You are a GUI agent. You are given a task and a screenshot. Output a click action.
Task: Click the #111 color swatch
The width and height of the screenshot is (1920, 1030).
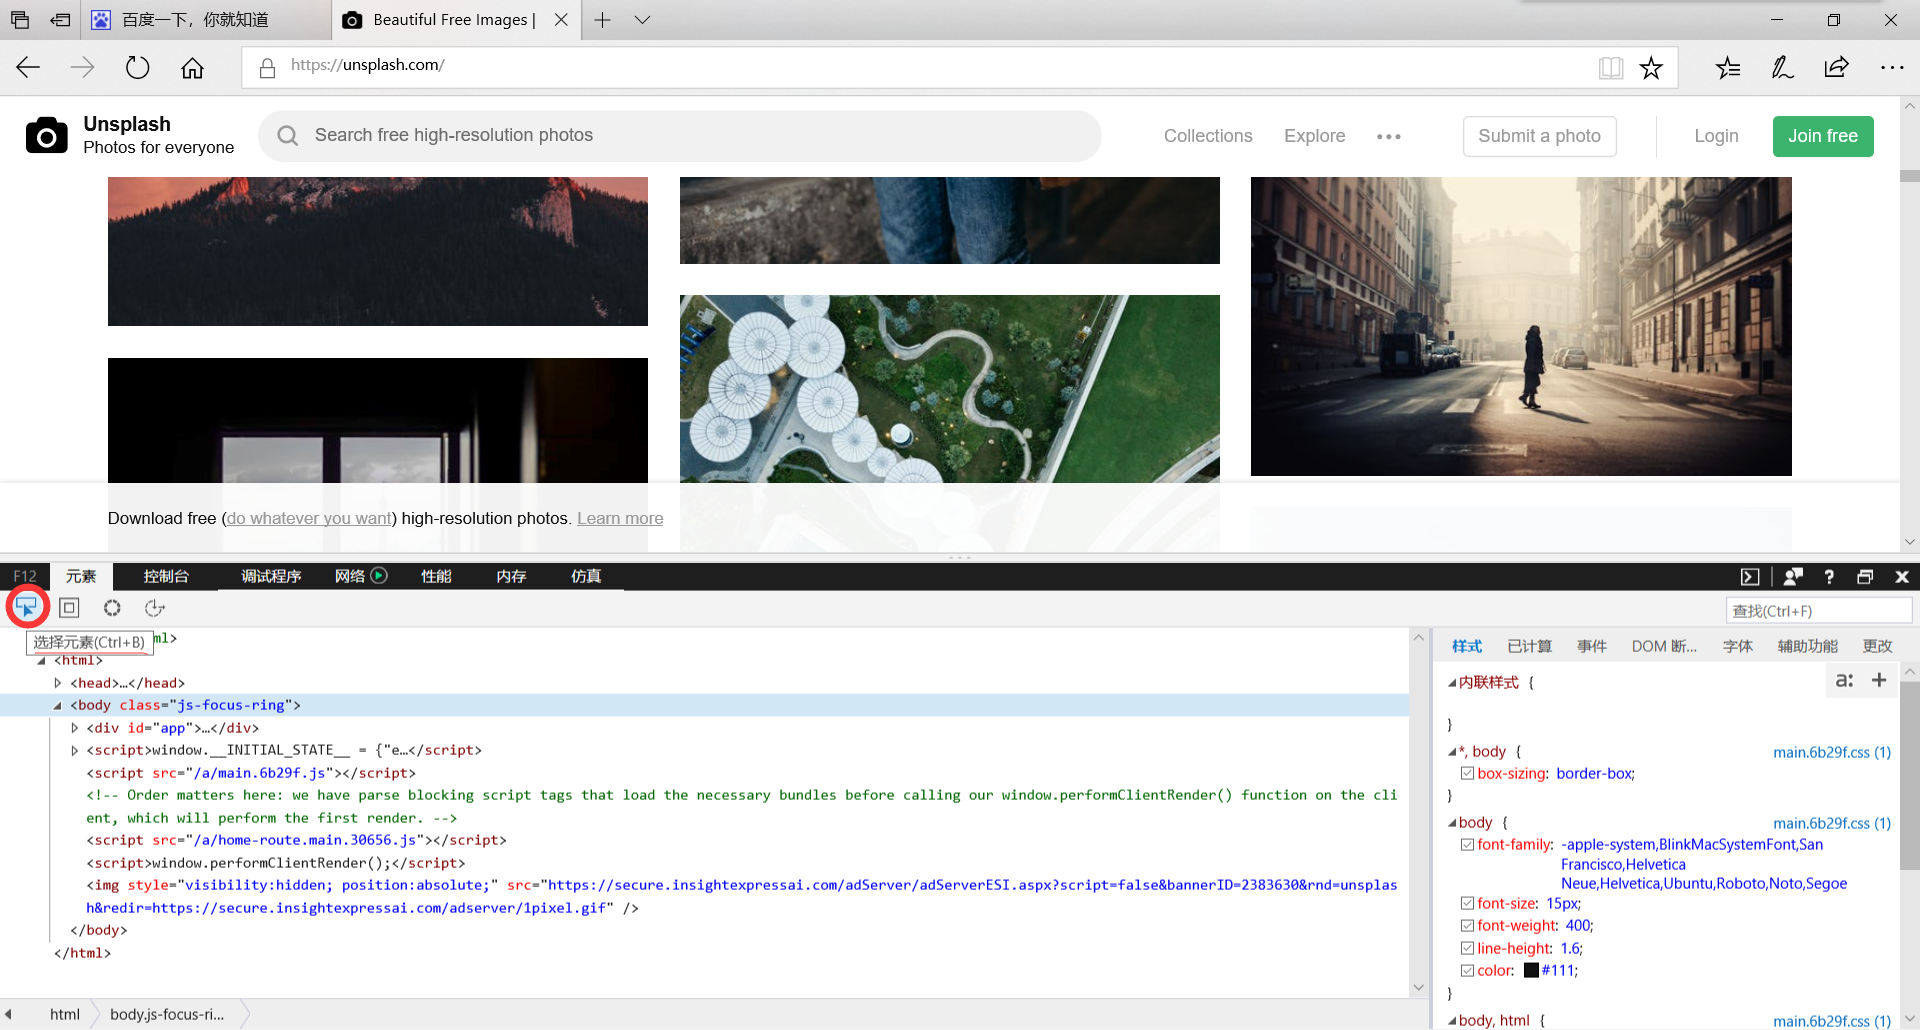[x=1531, y=970]
